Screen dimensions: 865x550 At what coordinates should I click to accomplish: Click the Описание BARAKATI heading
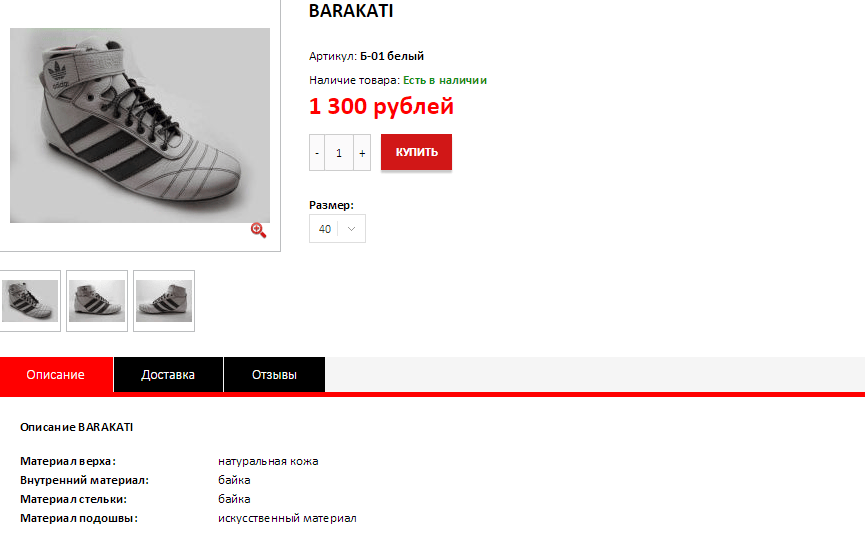[x=77, y=427]
